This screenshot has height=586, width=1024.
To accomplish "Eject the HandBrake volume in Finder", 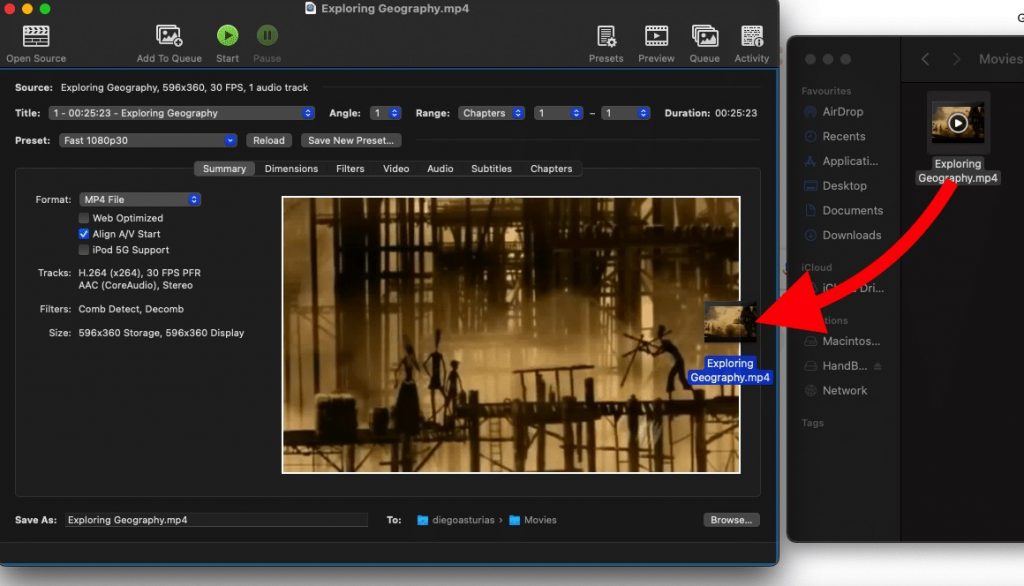I will pyautogui.click(x=878, y=366).
